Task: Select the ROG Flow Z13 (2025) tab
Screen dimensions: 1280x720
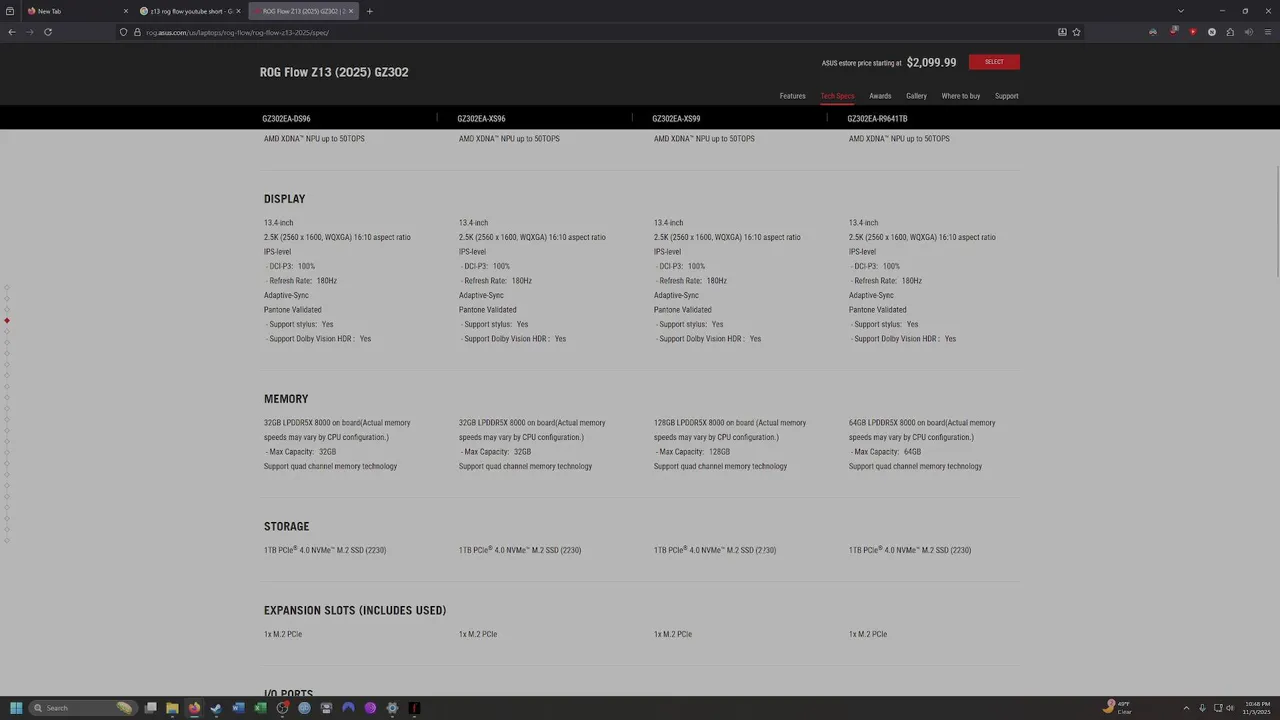Action: coord(303,11)
